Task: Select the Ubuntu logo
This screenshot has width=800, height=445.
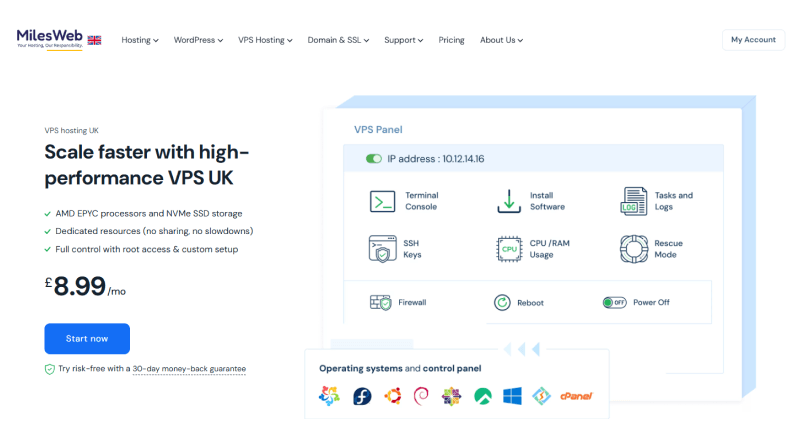Action: 392,396
